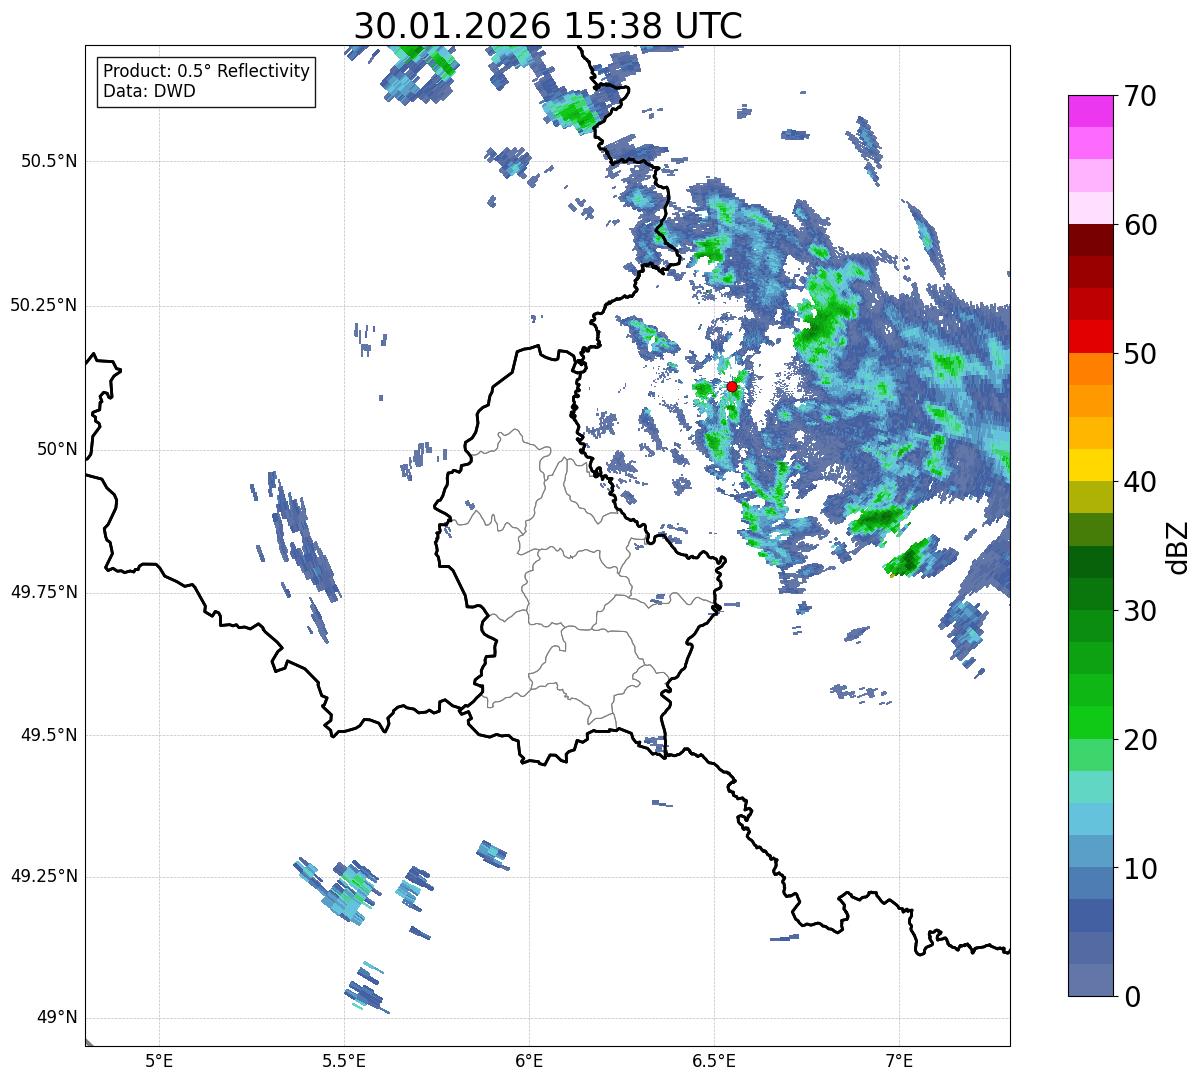The image size is (1202, 1081).
Task: Click the 50°N latitude label
Action: 58,449
